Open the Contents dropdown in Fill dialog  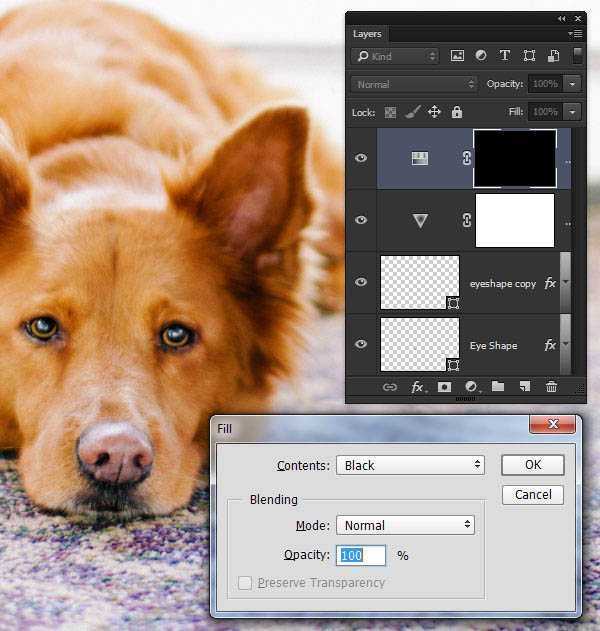click(x=410, y=465)
